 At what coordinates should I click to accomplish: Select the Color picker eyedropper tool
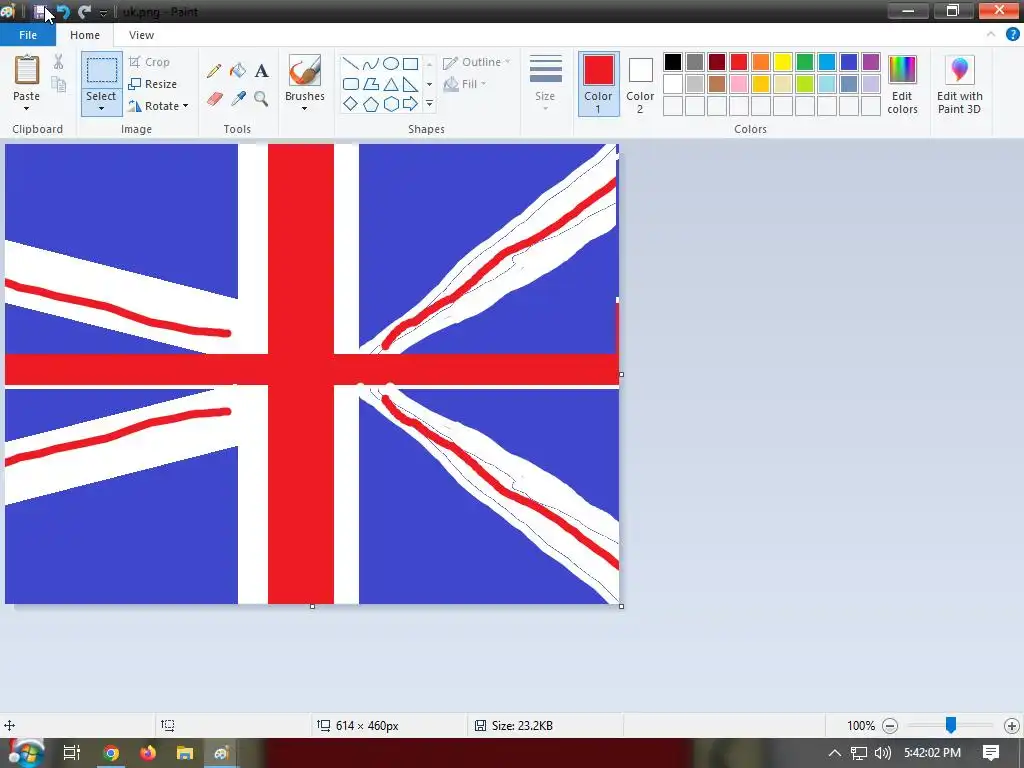point(238,99)
